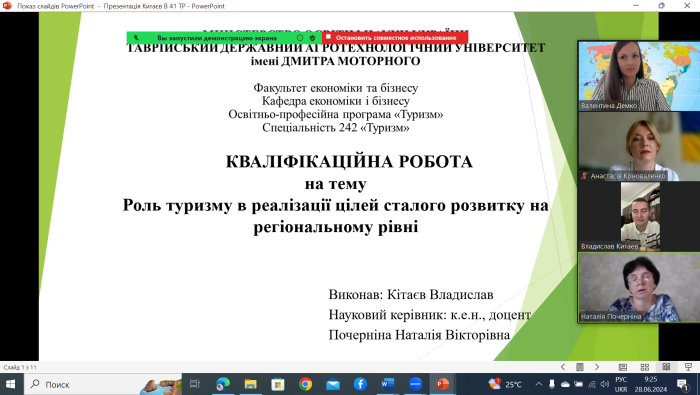Click 'Науковий керівник: к.е.н., доцент' line

tap(429, 315)
